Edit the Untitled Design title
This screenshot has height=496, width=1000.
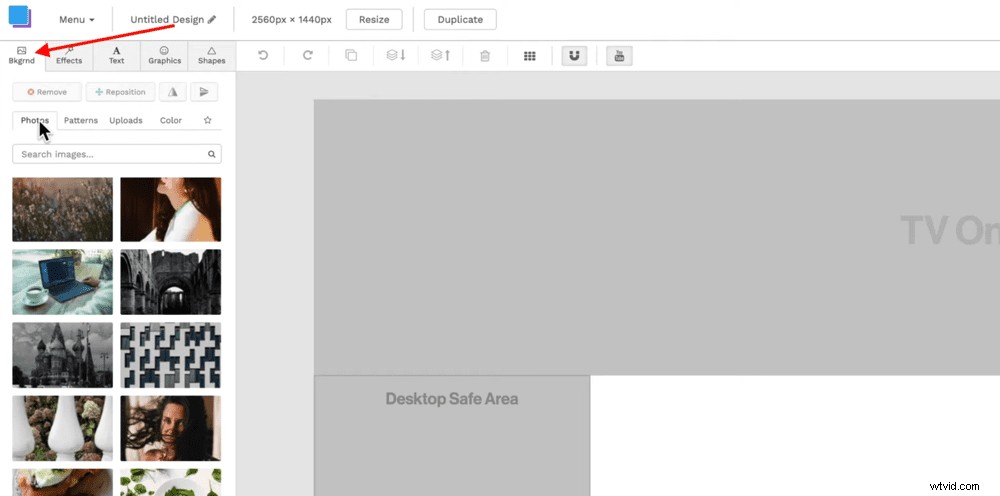tap(173, 20)
